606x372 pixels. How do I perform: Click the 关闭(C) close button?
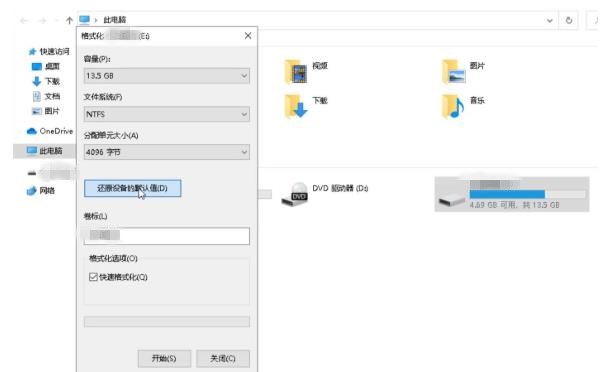pos(223,358)
